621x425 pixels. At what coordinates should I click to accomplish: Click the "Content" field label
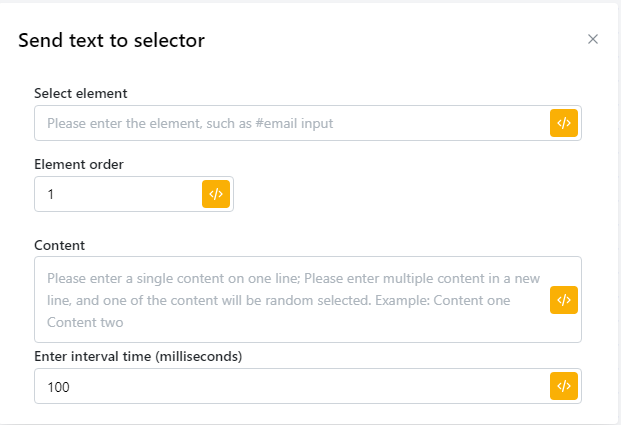point(59,245)
